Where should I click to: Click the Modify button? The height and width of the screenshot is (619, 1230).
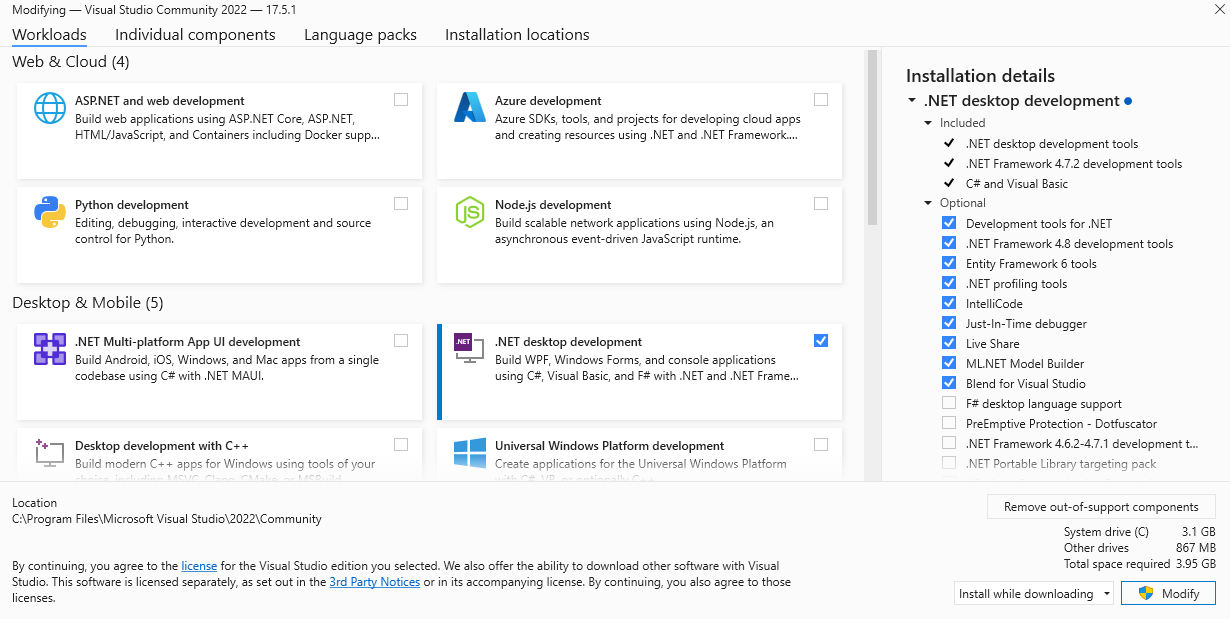1168,594
